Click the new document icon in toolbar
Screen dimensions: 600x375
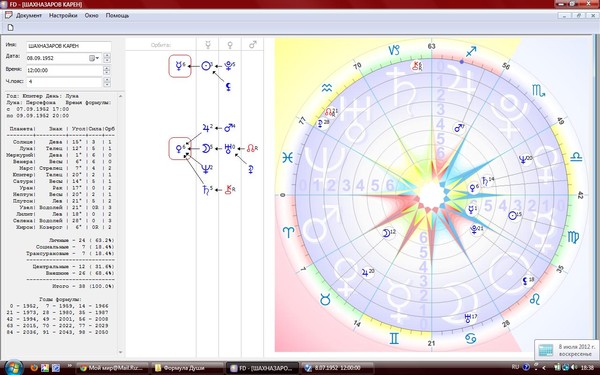point(10,27)
